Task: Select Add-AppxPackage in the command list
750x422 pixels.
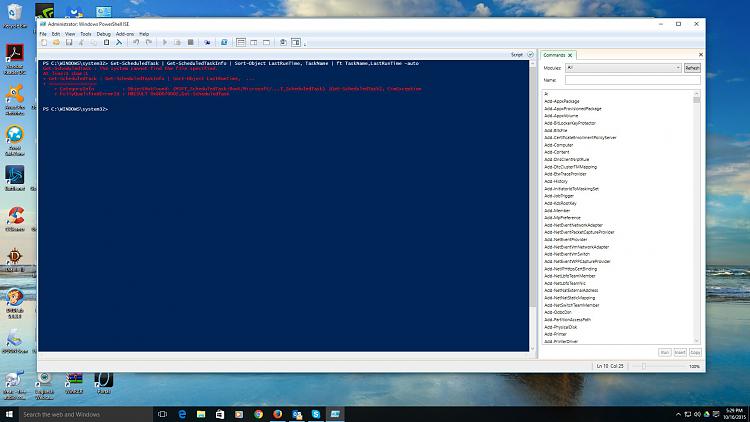Action: click(562, 101)
